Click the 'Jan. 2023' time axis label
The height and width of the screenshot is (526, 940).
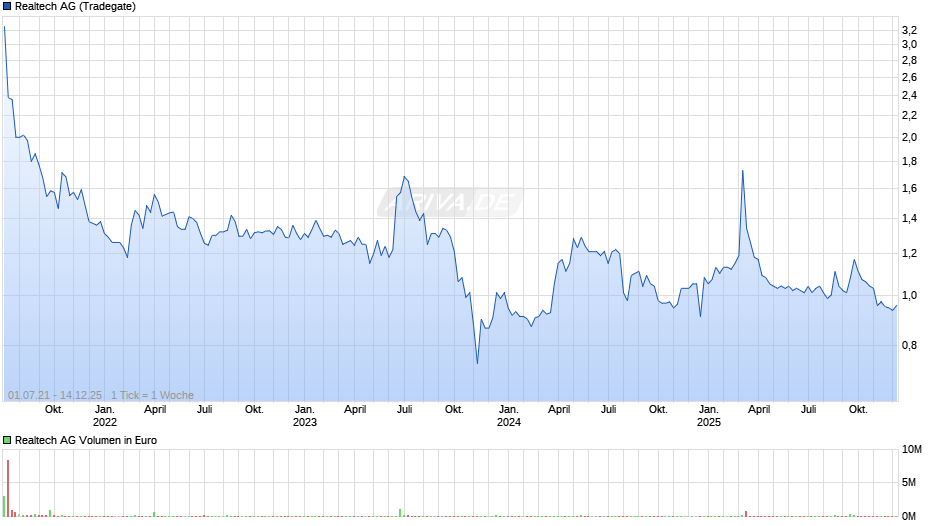[x=305, y=416]
